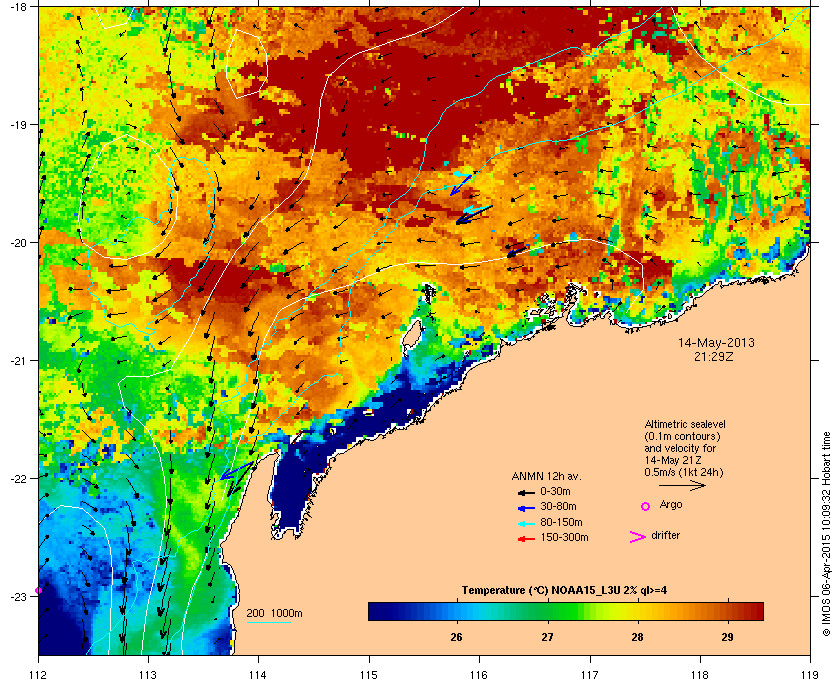Click the 30-80m depth label
This screenshot has height=680, width=840.
(x=558, y=506)
